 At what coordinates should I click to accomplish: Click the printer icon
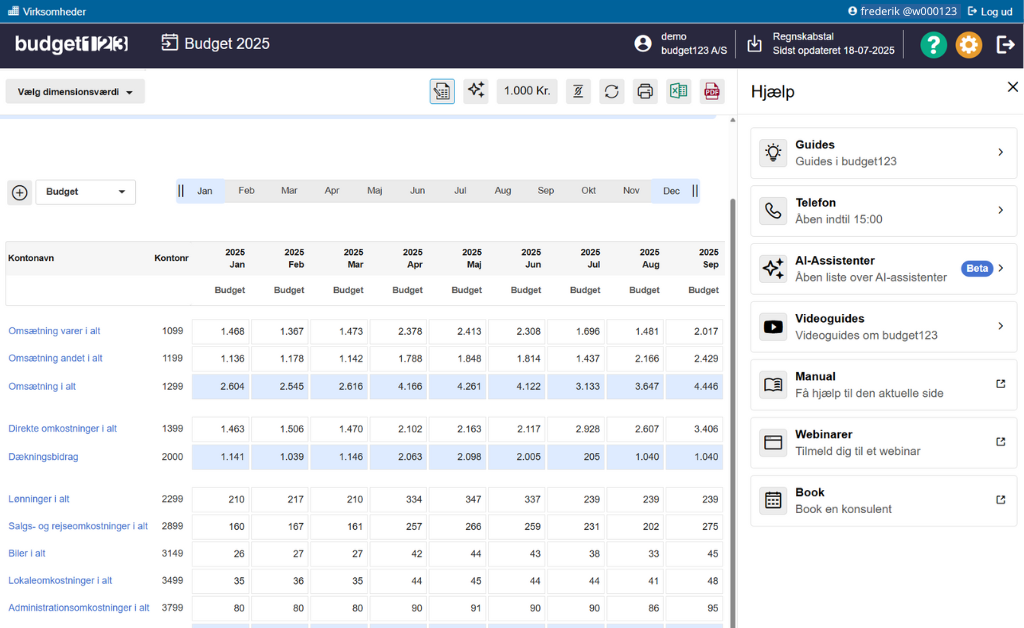coord(645,91)
